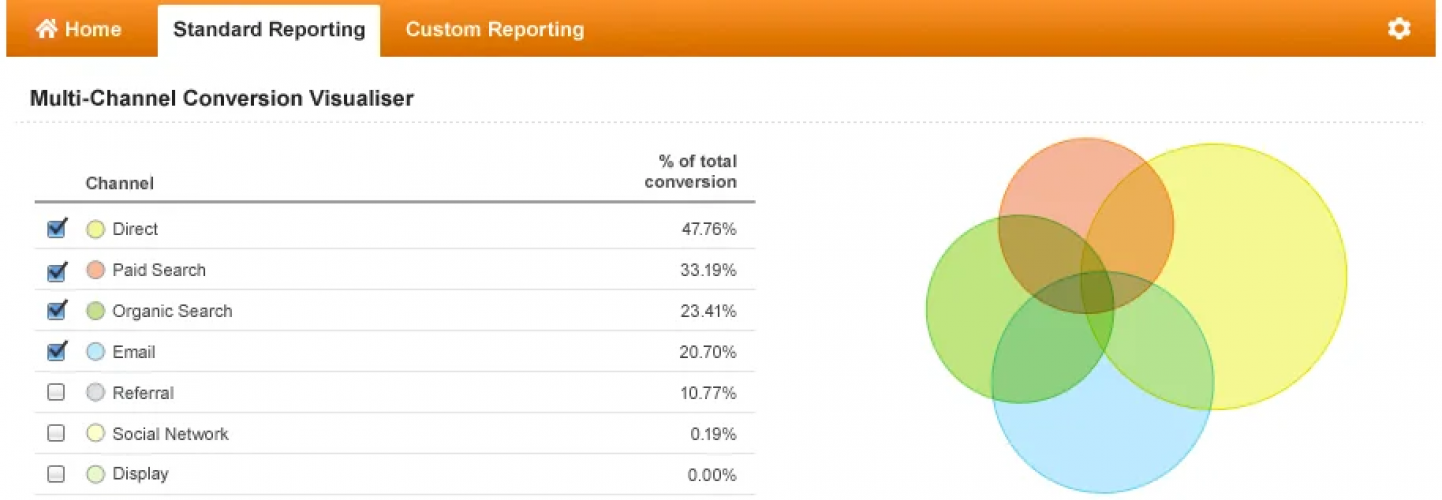The width and height of the screenshot is (1442, 500).
Task: Click the Social Network channel label
Action: 170,434
